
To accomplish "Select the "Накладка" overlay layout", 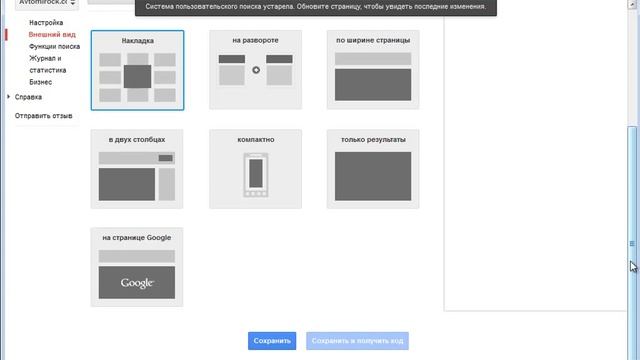I will tap(137, 70).
